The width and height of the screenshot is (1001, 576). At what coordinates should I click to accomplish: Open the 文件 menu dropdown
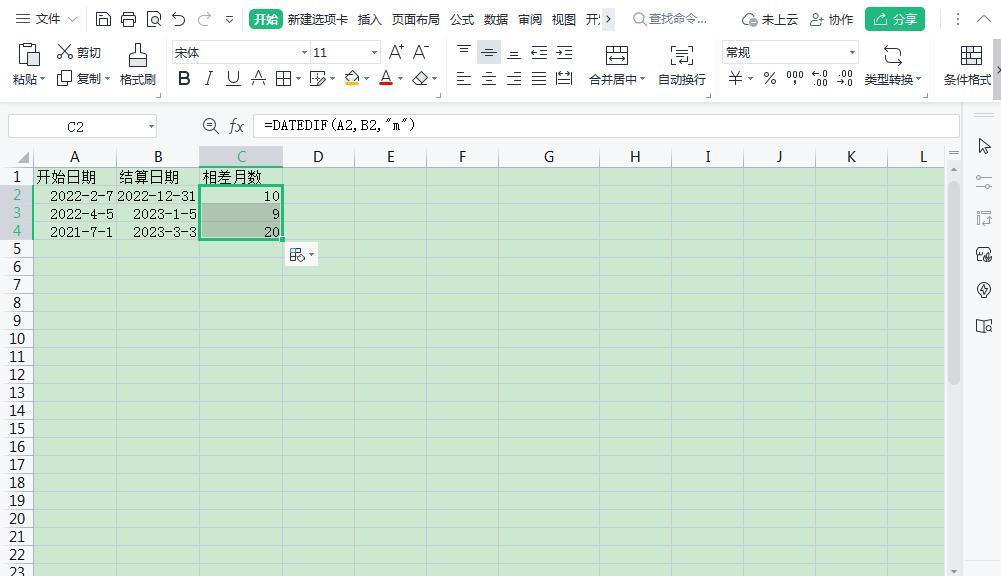[x=47, y=19]
